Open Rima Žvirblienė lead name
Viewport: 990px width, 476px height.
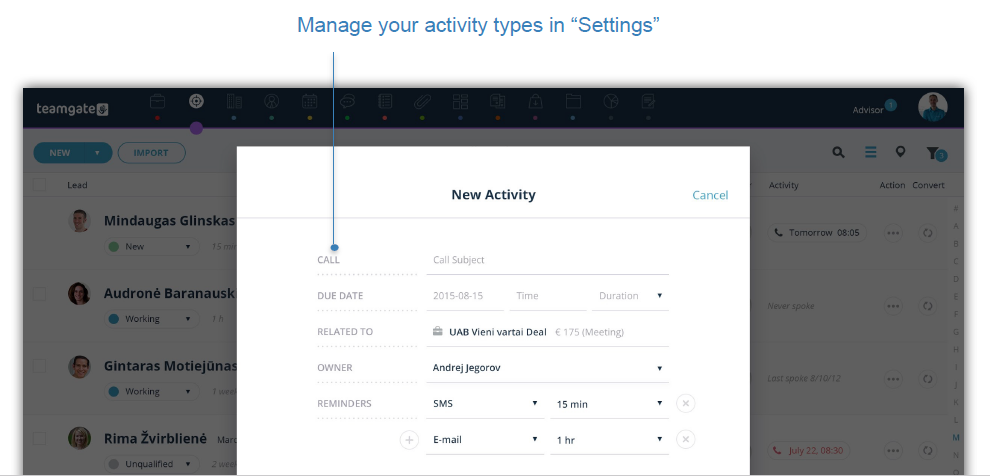(x=155, y=438)
